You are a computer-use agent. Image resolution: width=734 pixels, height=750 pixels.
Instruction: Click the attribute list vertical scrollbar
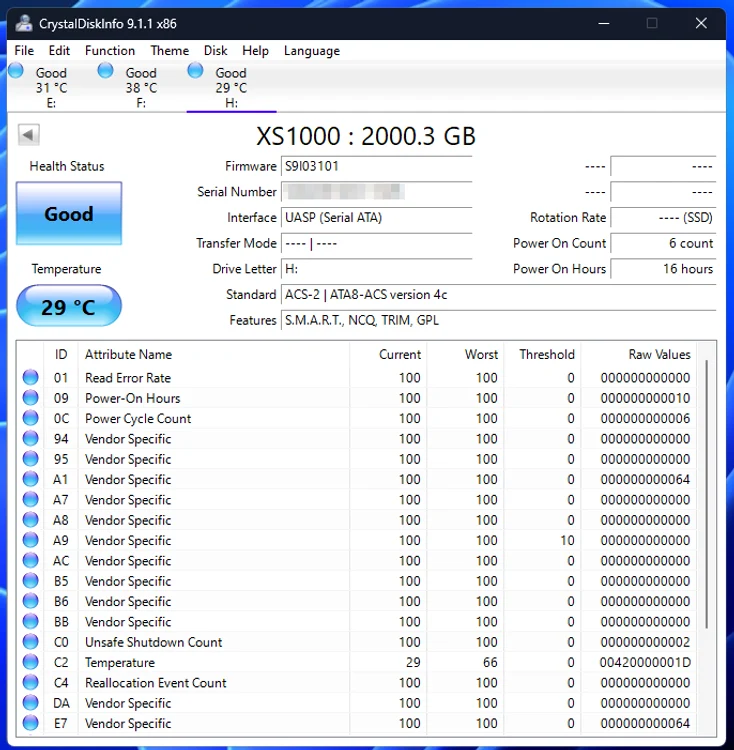[x=706, y=494]
